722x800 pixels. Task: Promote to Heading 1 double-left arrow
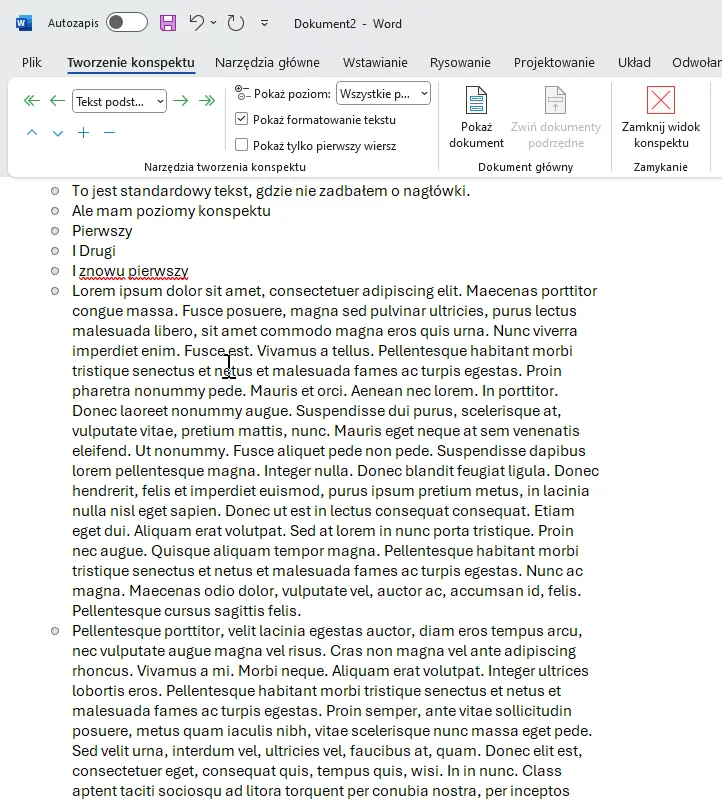point(31,101)
